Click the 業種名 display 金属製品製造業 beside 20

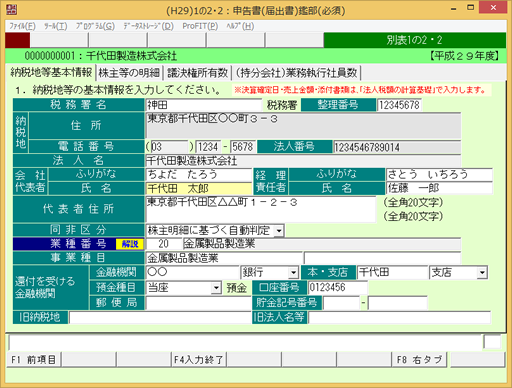click(322, 244)
